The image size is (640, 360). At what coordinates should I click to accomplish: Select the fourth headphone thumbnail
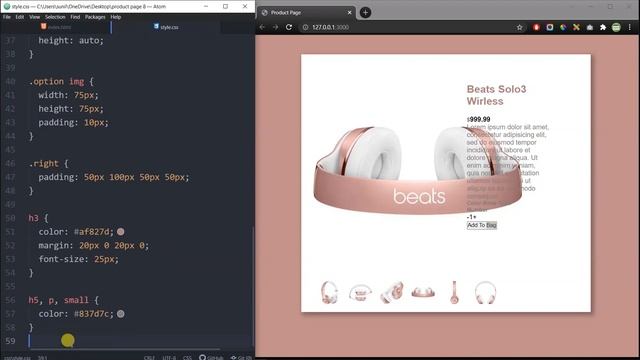point(423,292)
